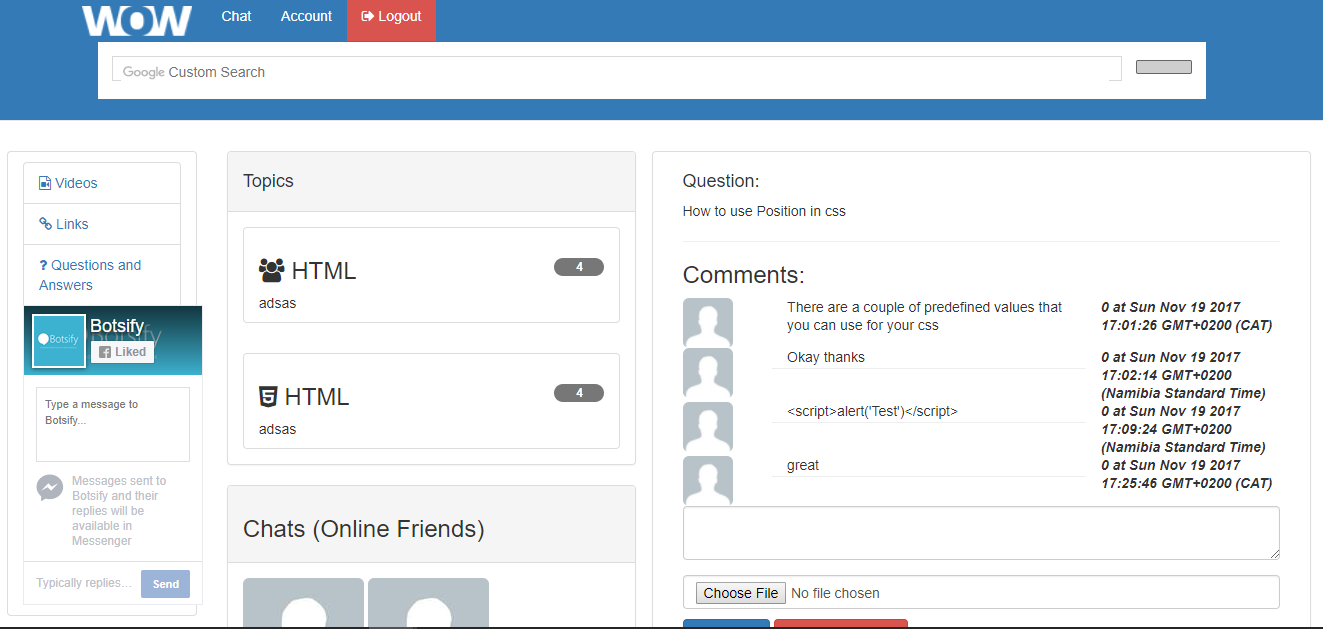Click the Messenger lightning icon
This screenshot has width=1323, height=629.
[50, 487]
